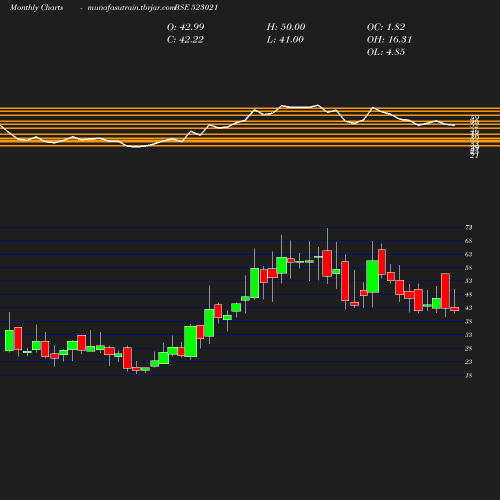Click the 58 price axis label

pyautogui.click(x=469, y=268)
